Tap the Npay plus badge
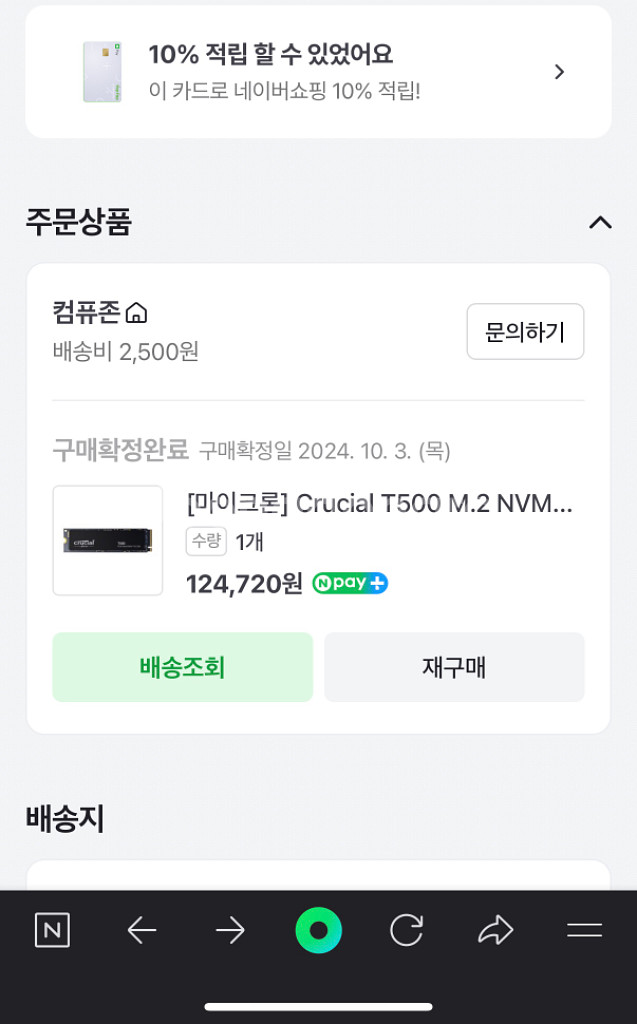 click(x=350, y=583)
